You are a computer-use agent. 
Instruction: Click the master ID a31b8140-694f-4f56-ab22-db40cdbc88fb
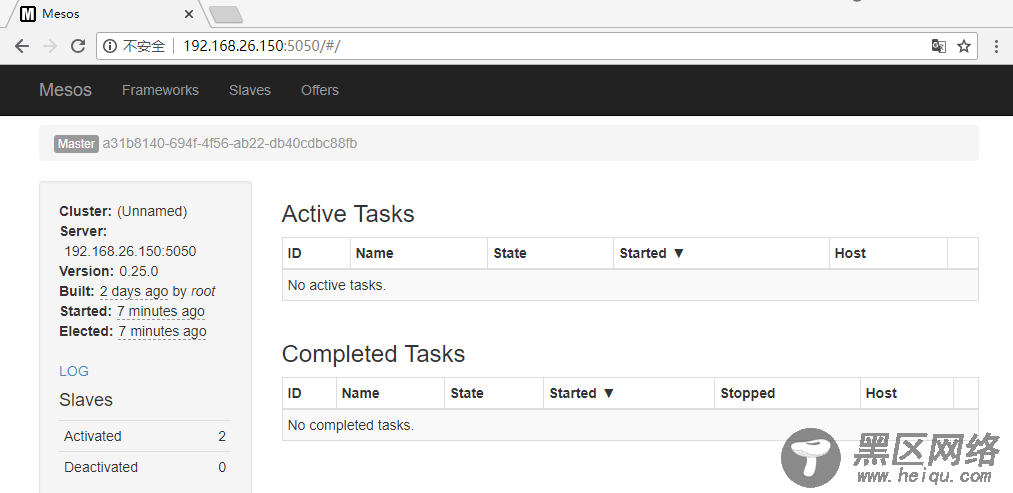coord(229,143)
